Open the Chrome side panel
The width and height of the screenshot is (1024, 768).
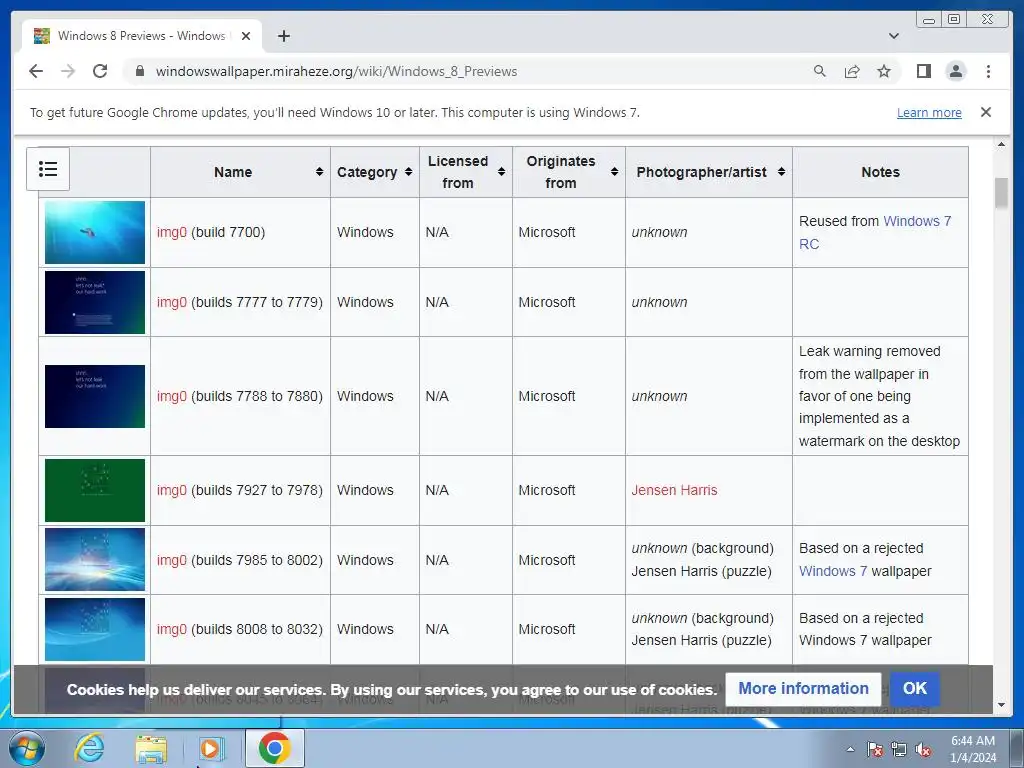(923, 71)
